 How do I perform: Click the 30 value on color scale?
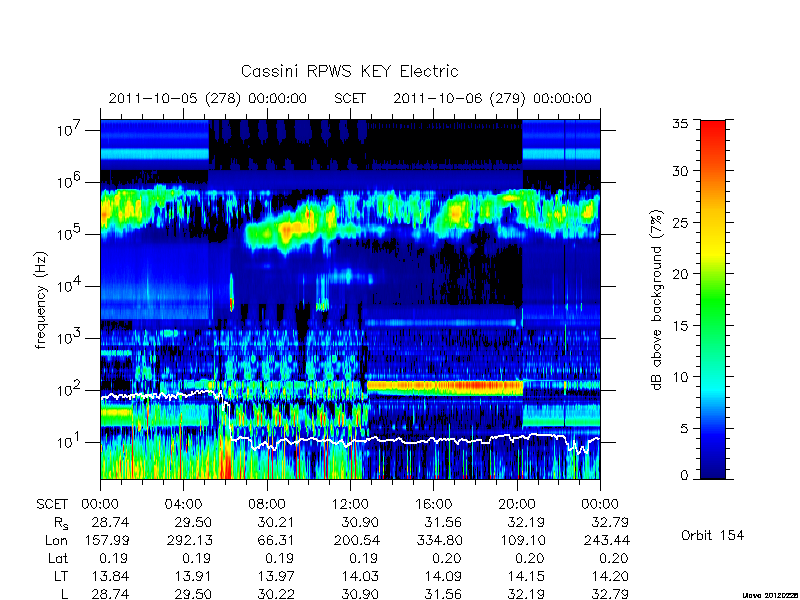680,171
